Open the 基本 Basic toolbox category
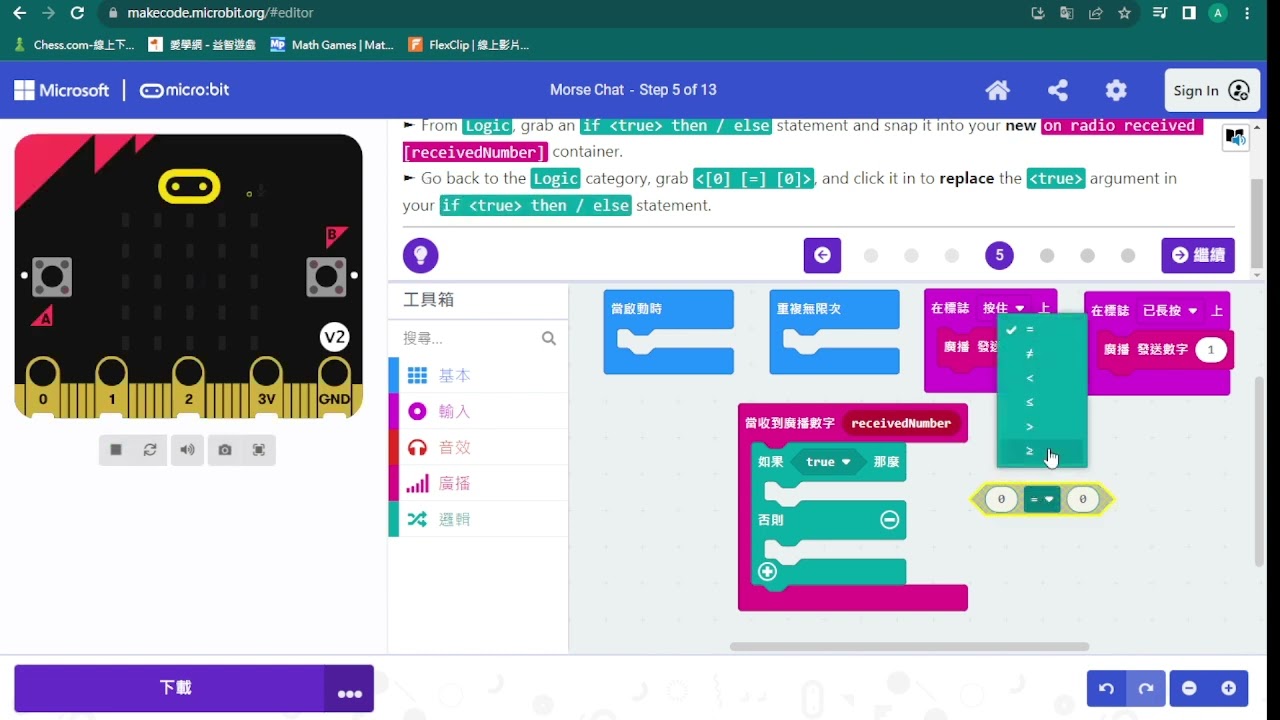The image size is (1280, 720). click(478, 375)
